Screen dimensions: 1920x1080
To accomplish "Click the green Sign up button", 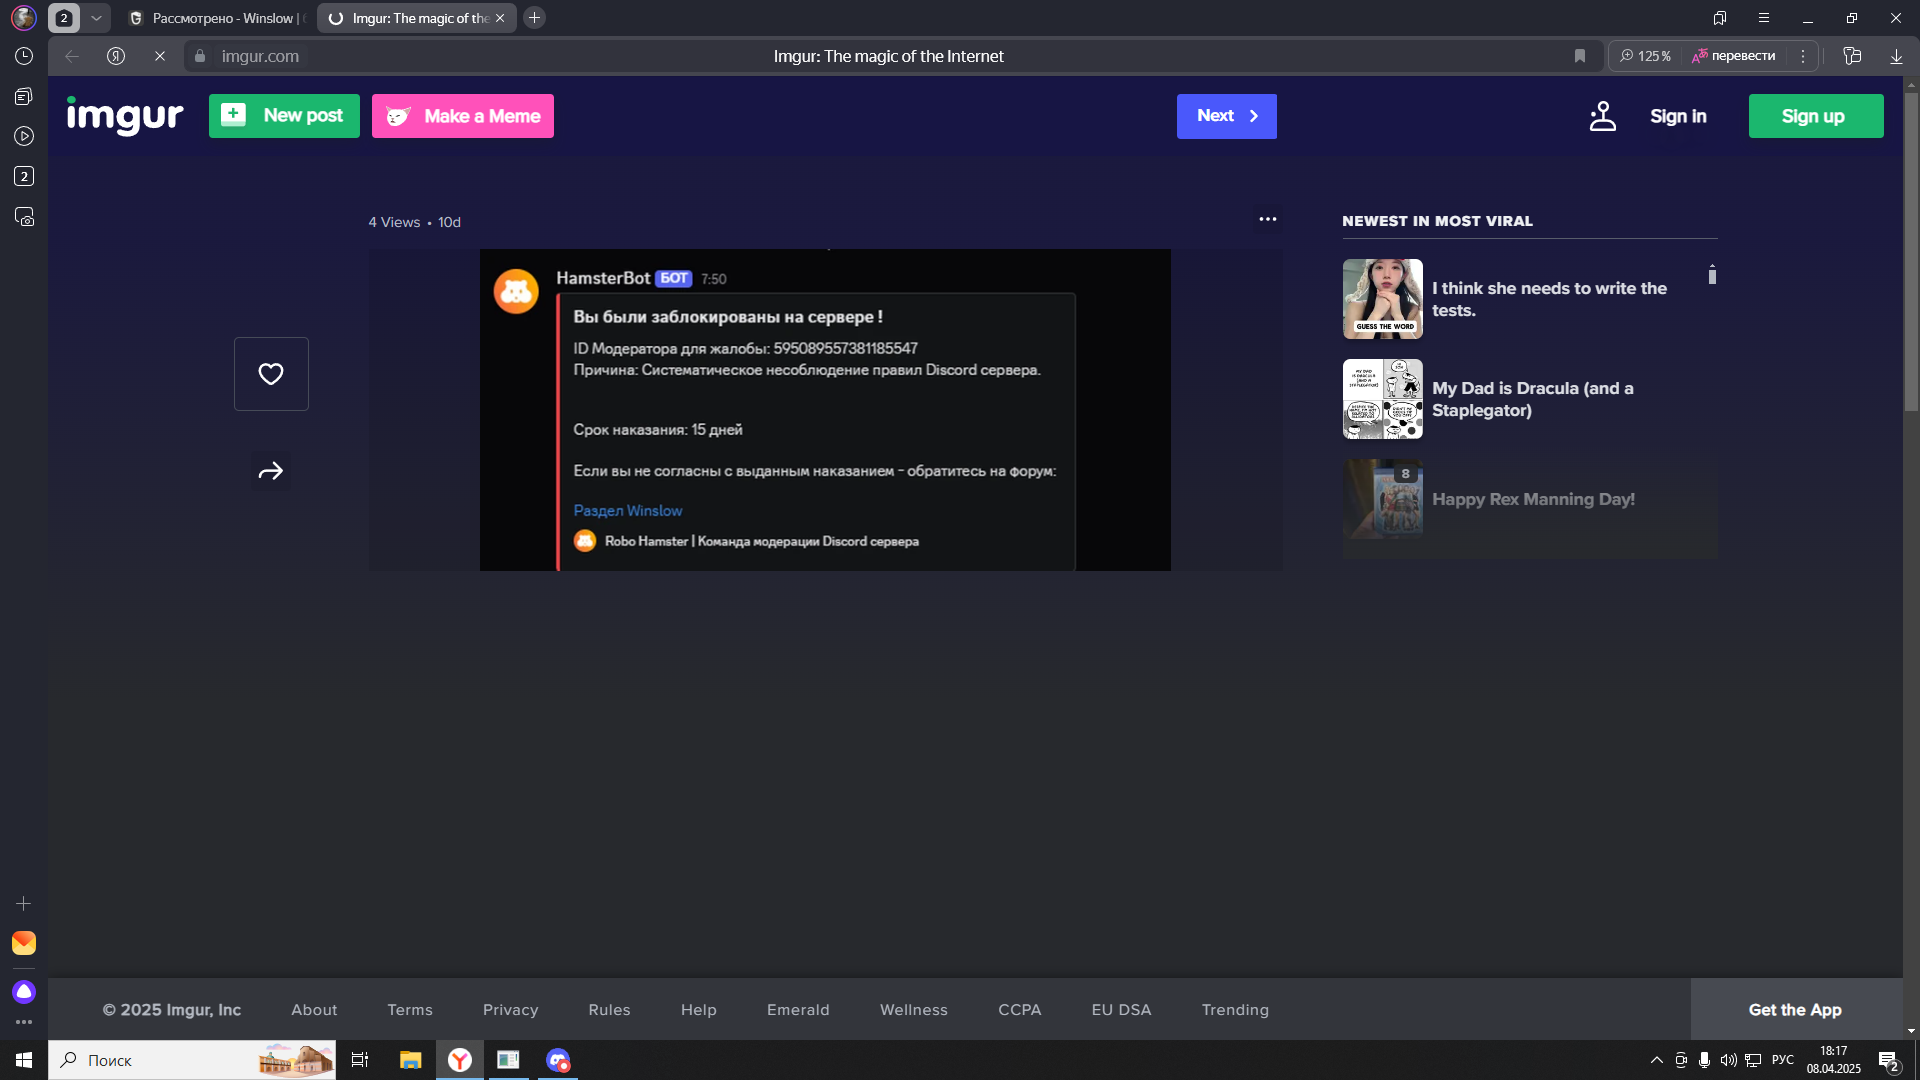I will click(1816, 116).
